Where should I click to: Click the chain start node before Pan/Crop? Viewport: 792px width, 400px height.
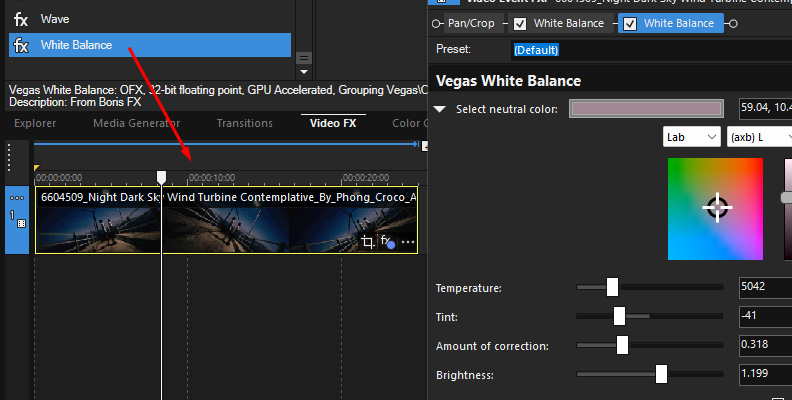click(x=436, y=24)
